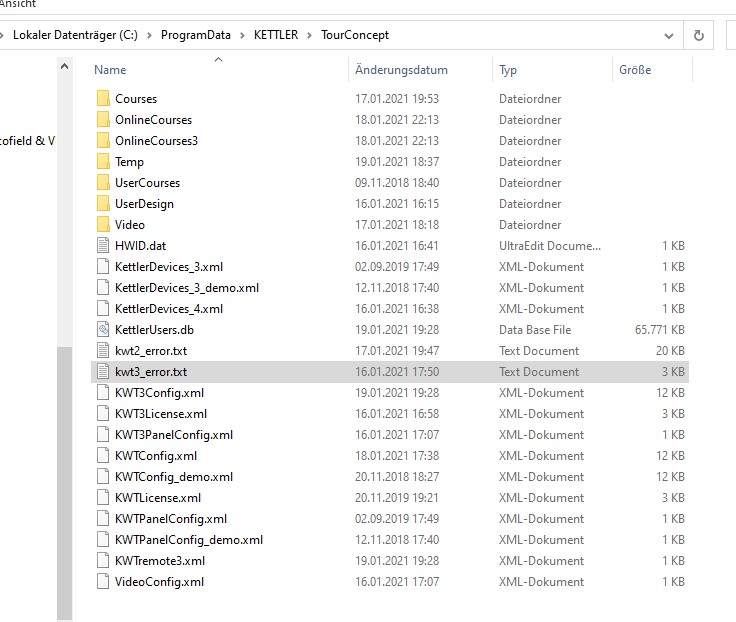
Task: Click the KWTLicense.xml file icon
Action: point(103,498)
